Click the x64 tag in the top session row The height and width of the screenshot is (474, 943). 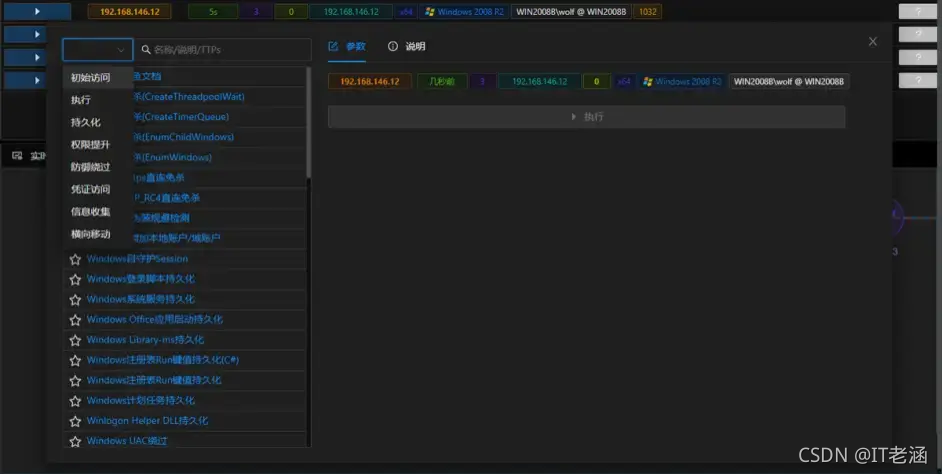(x=407, y=11)
